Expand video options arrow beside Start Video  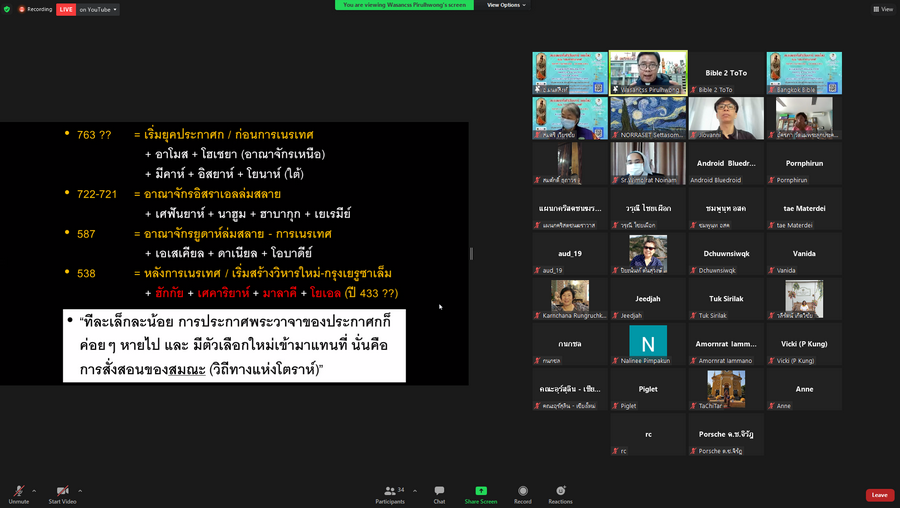(80, 491)
